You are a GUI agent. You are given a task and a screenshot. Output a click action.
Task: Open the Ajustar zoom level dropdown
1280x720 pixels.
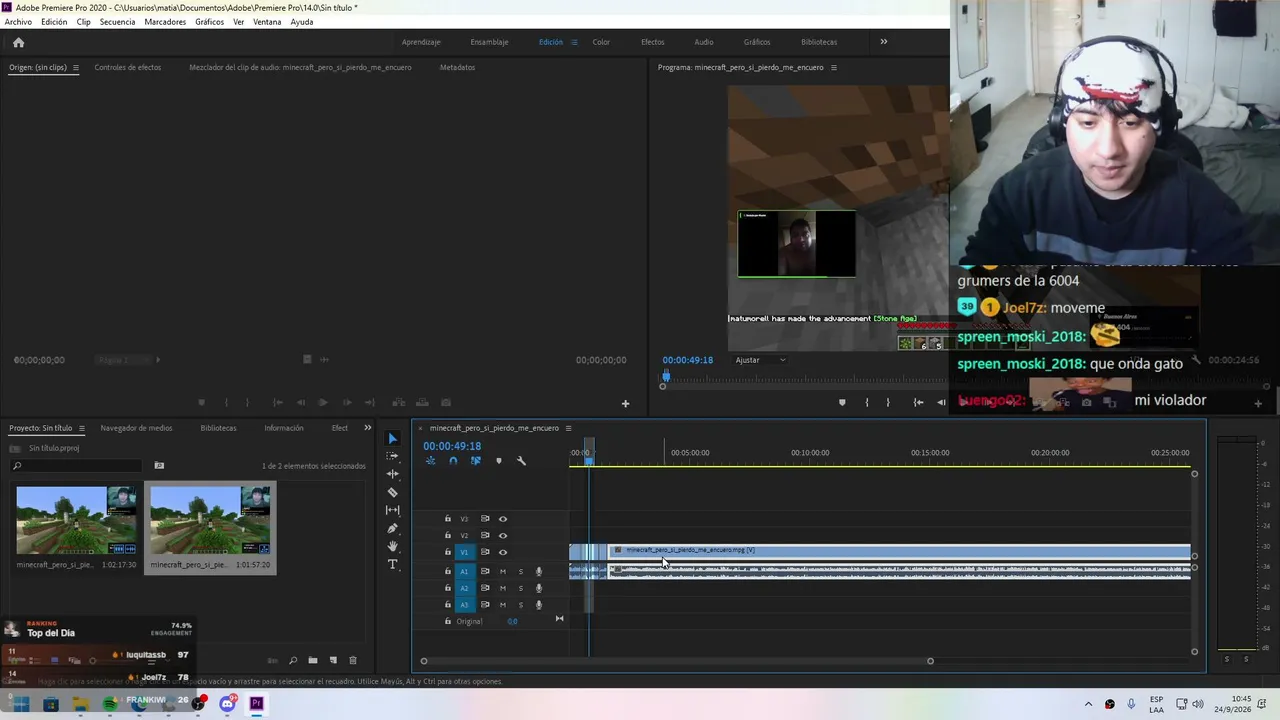(761, 360)
